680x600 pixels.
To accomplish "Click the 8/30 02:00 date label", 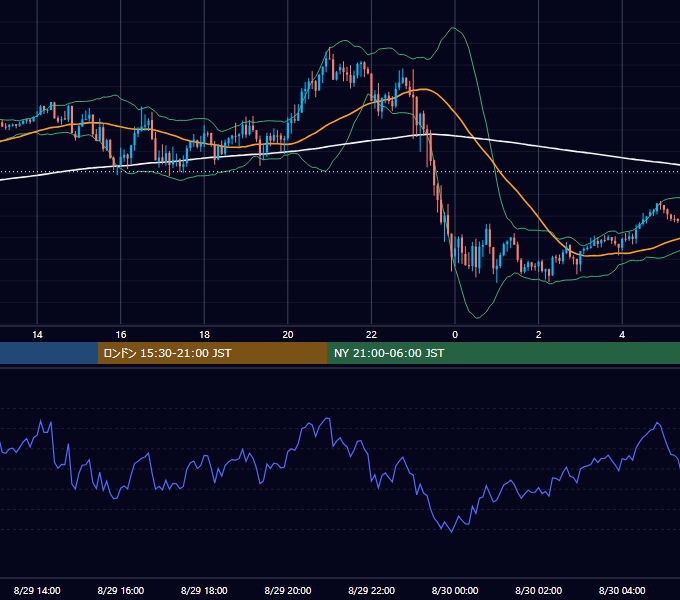I will coord(539,590).
